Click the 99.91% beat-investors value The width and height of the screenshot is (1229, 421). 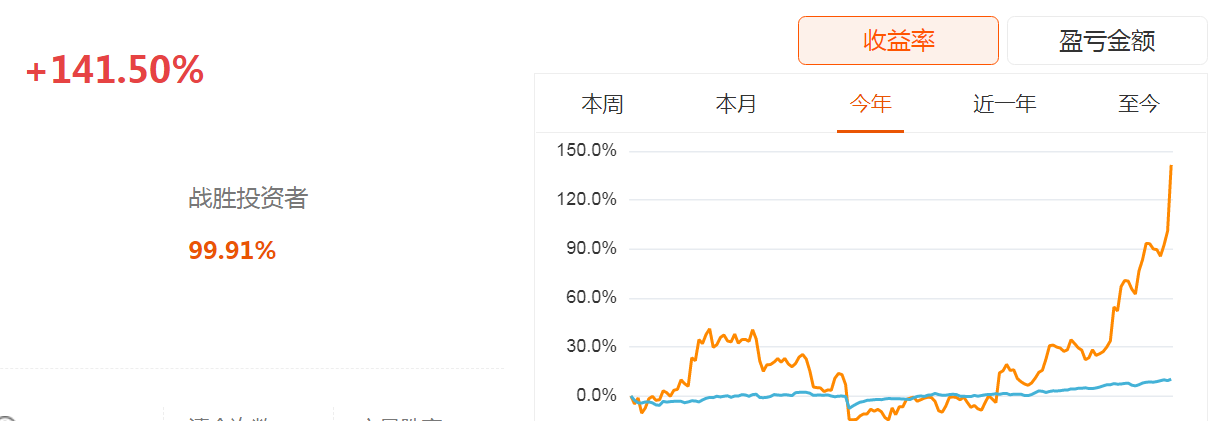pos(232,250)
